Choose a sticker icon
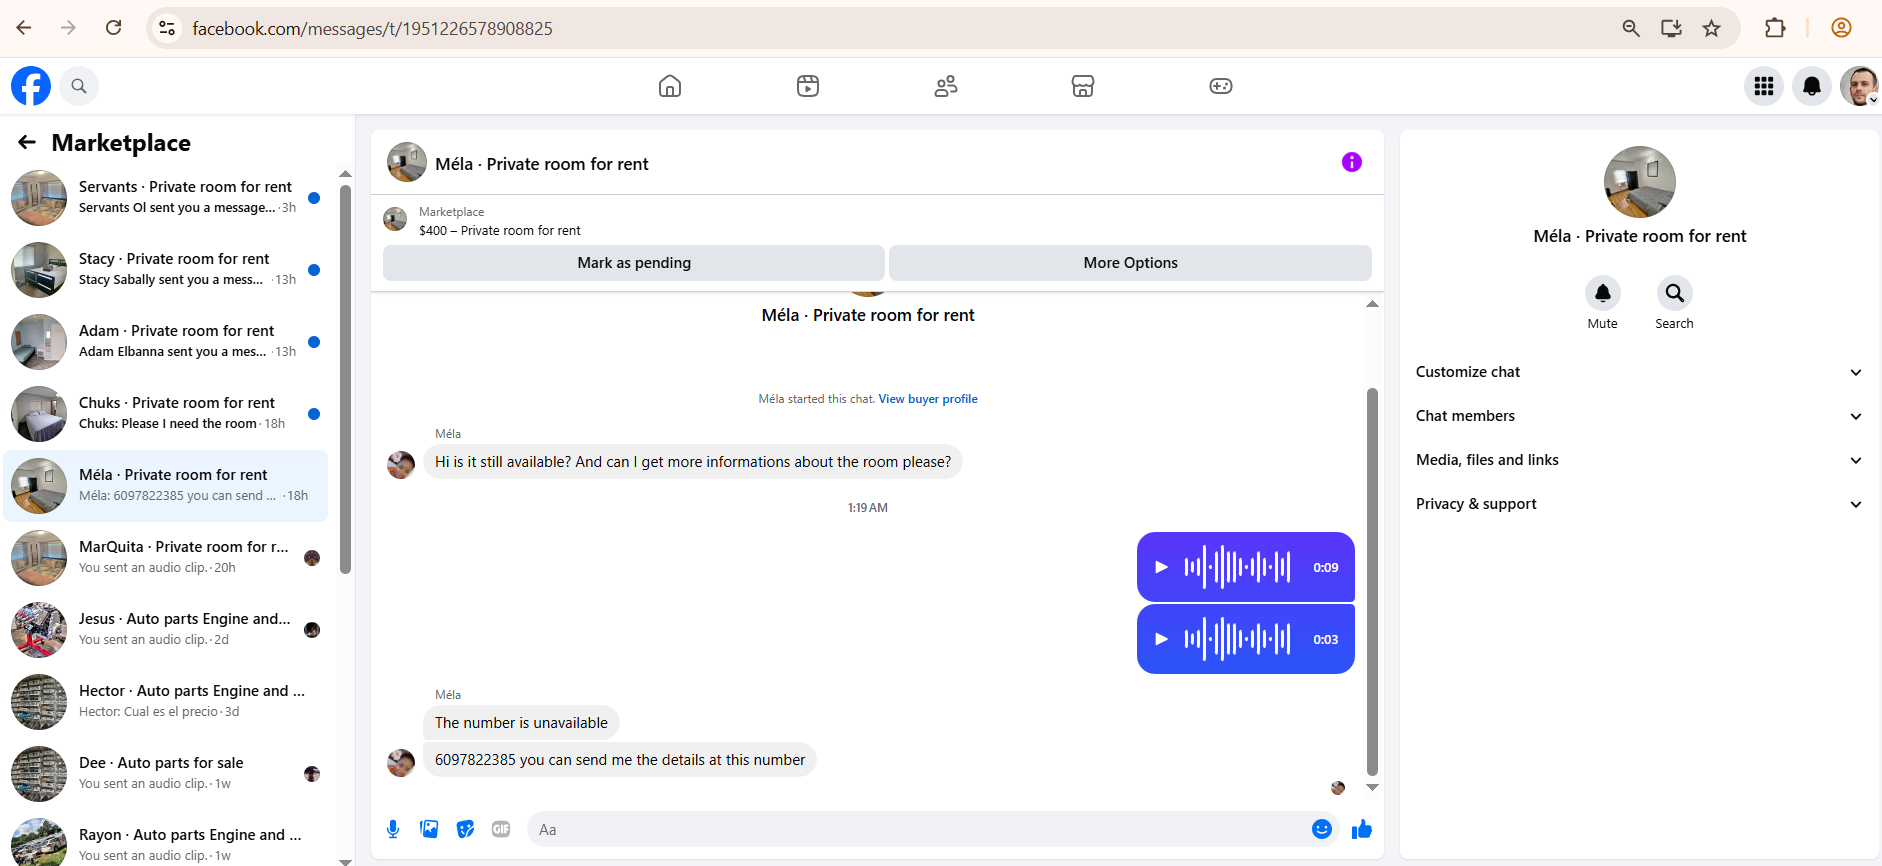This screenshot has height=866, width=1882. 465,829
